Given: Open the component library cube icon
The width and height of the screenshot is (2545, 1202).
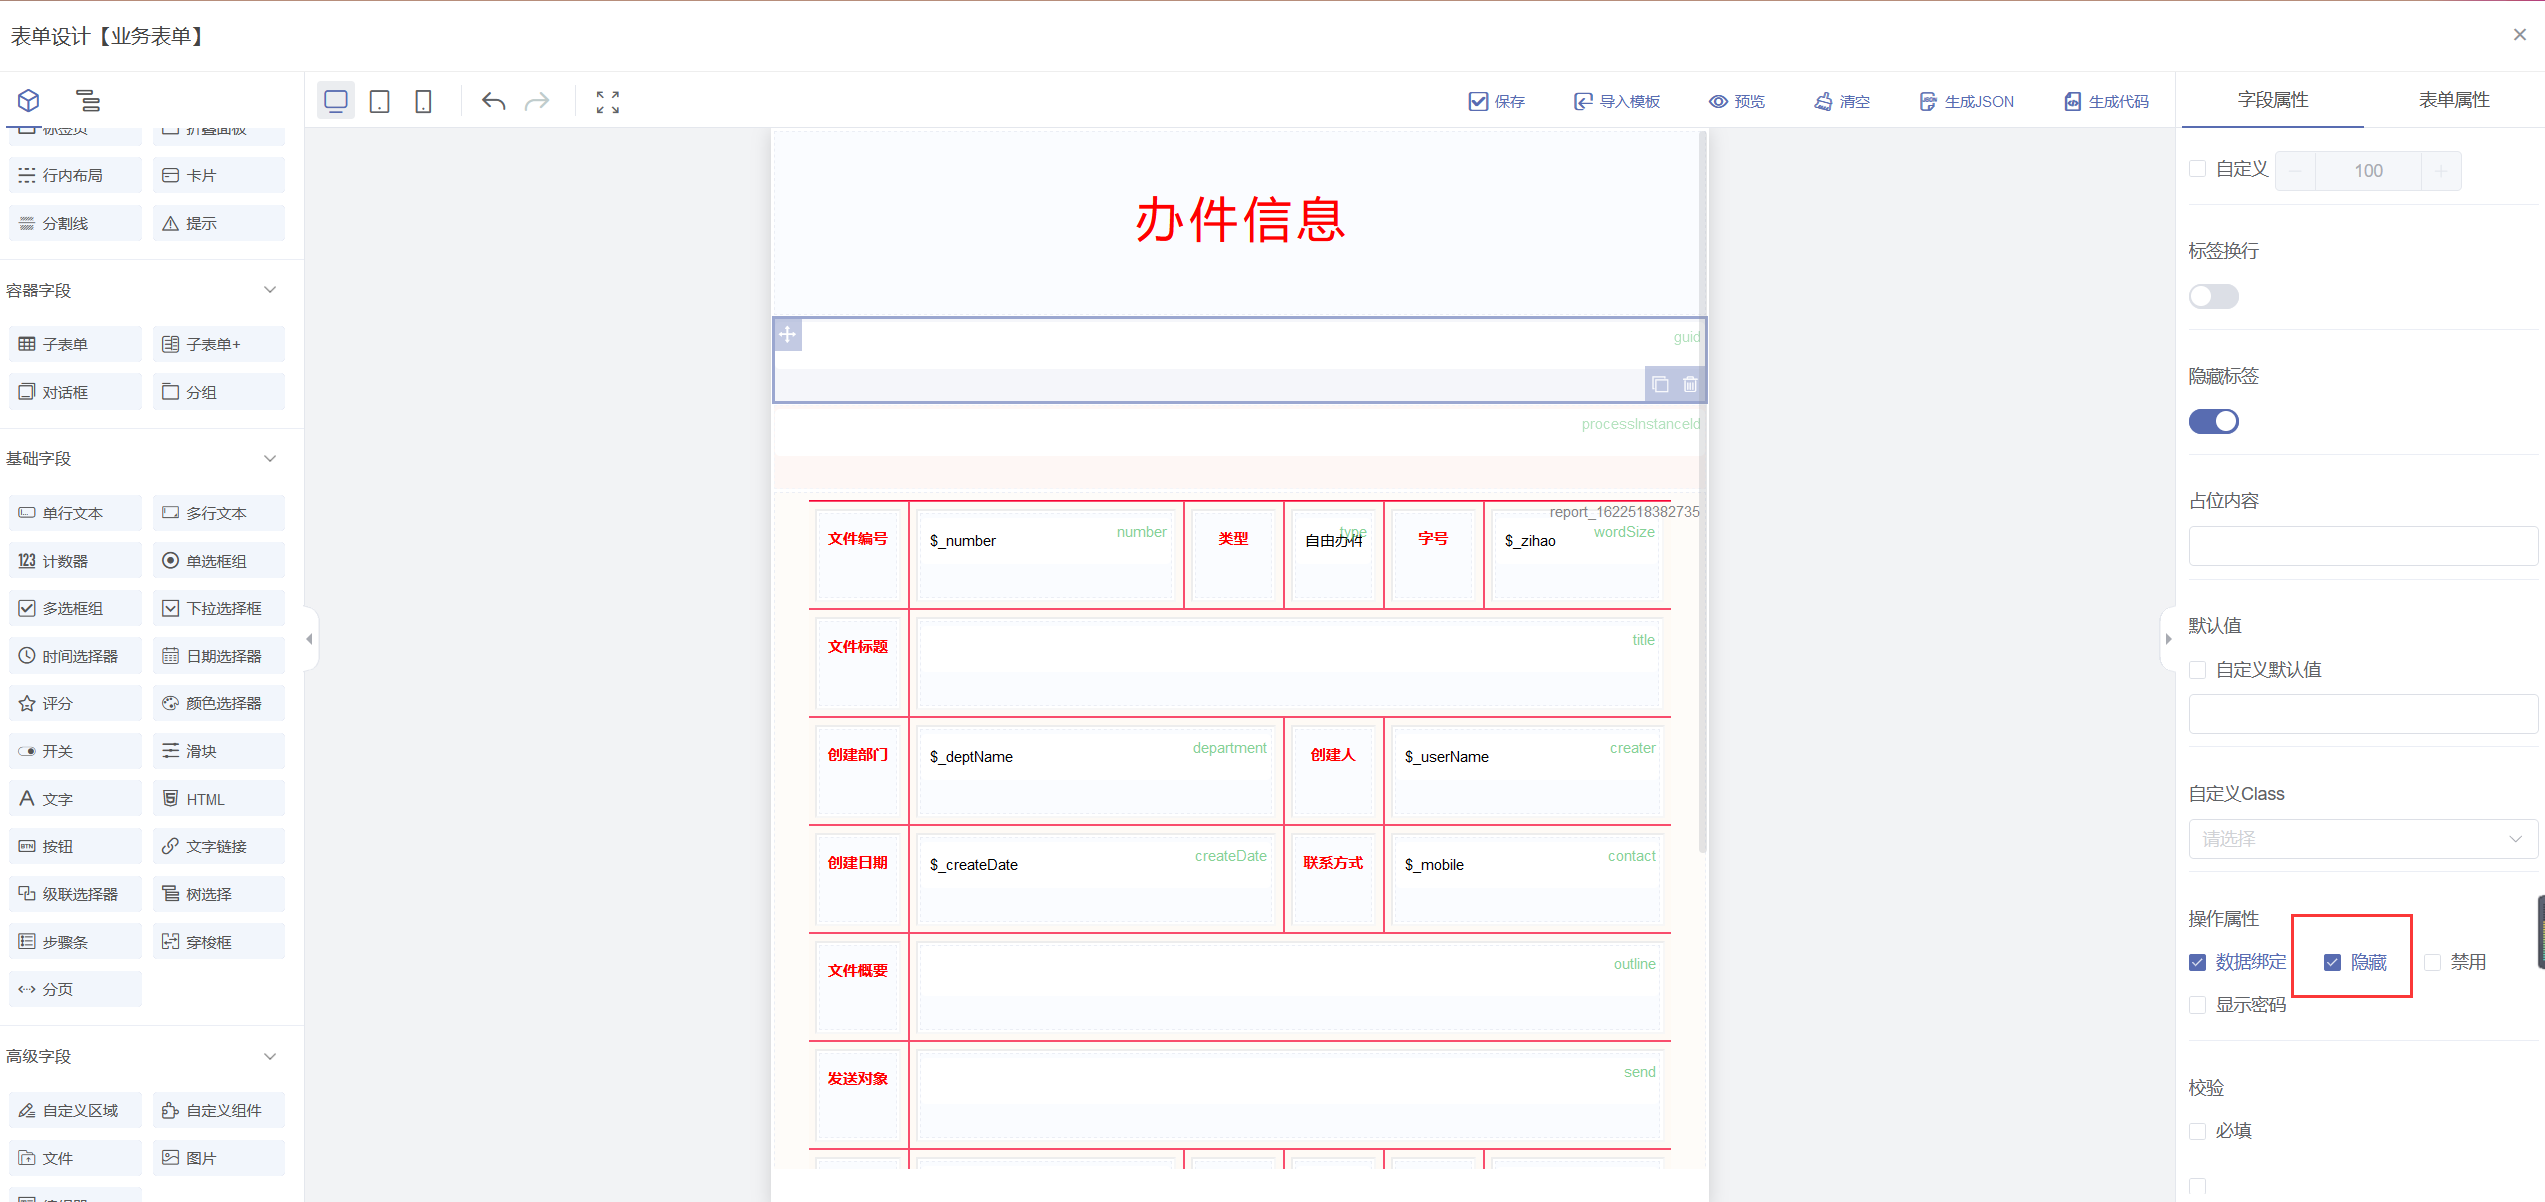Looking at the screenshot, I should 28,100.
